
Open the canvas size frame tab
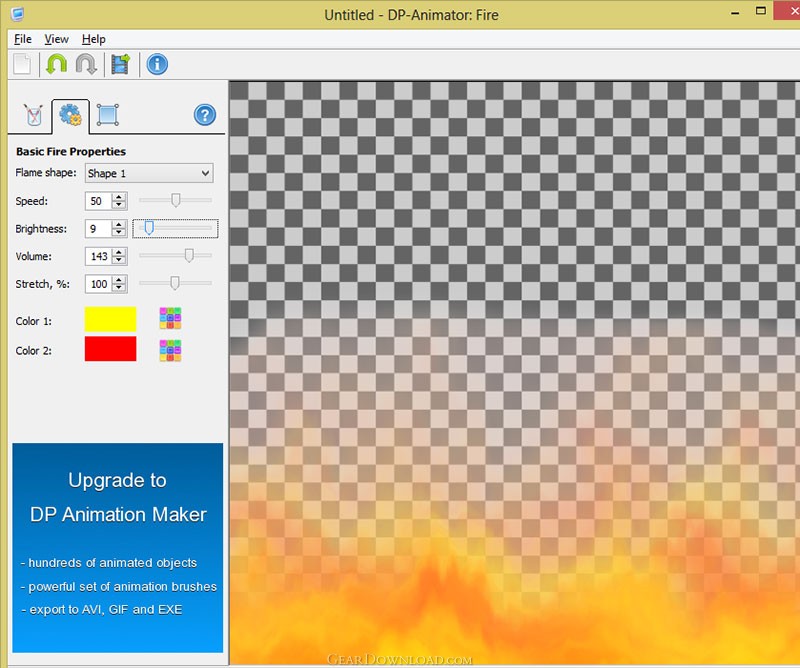pos(108,115)
